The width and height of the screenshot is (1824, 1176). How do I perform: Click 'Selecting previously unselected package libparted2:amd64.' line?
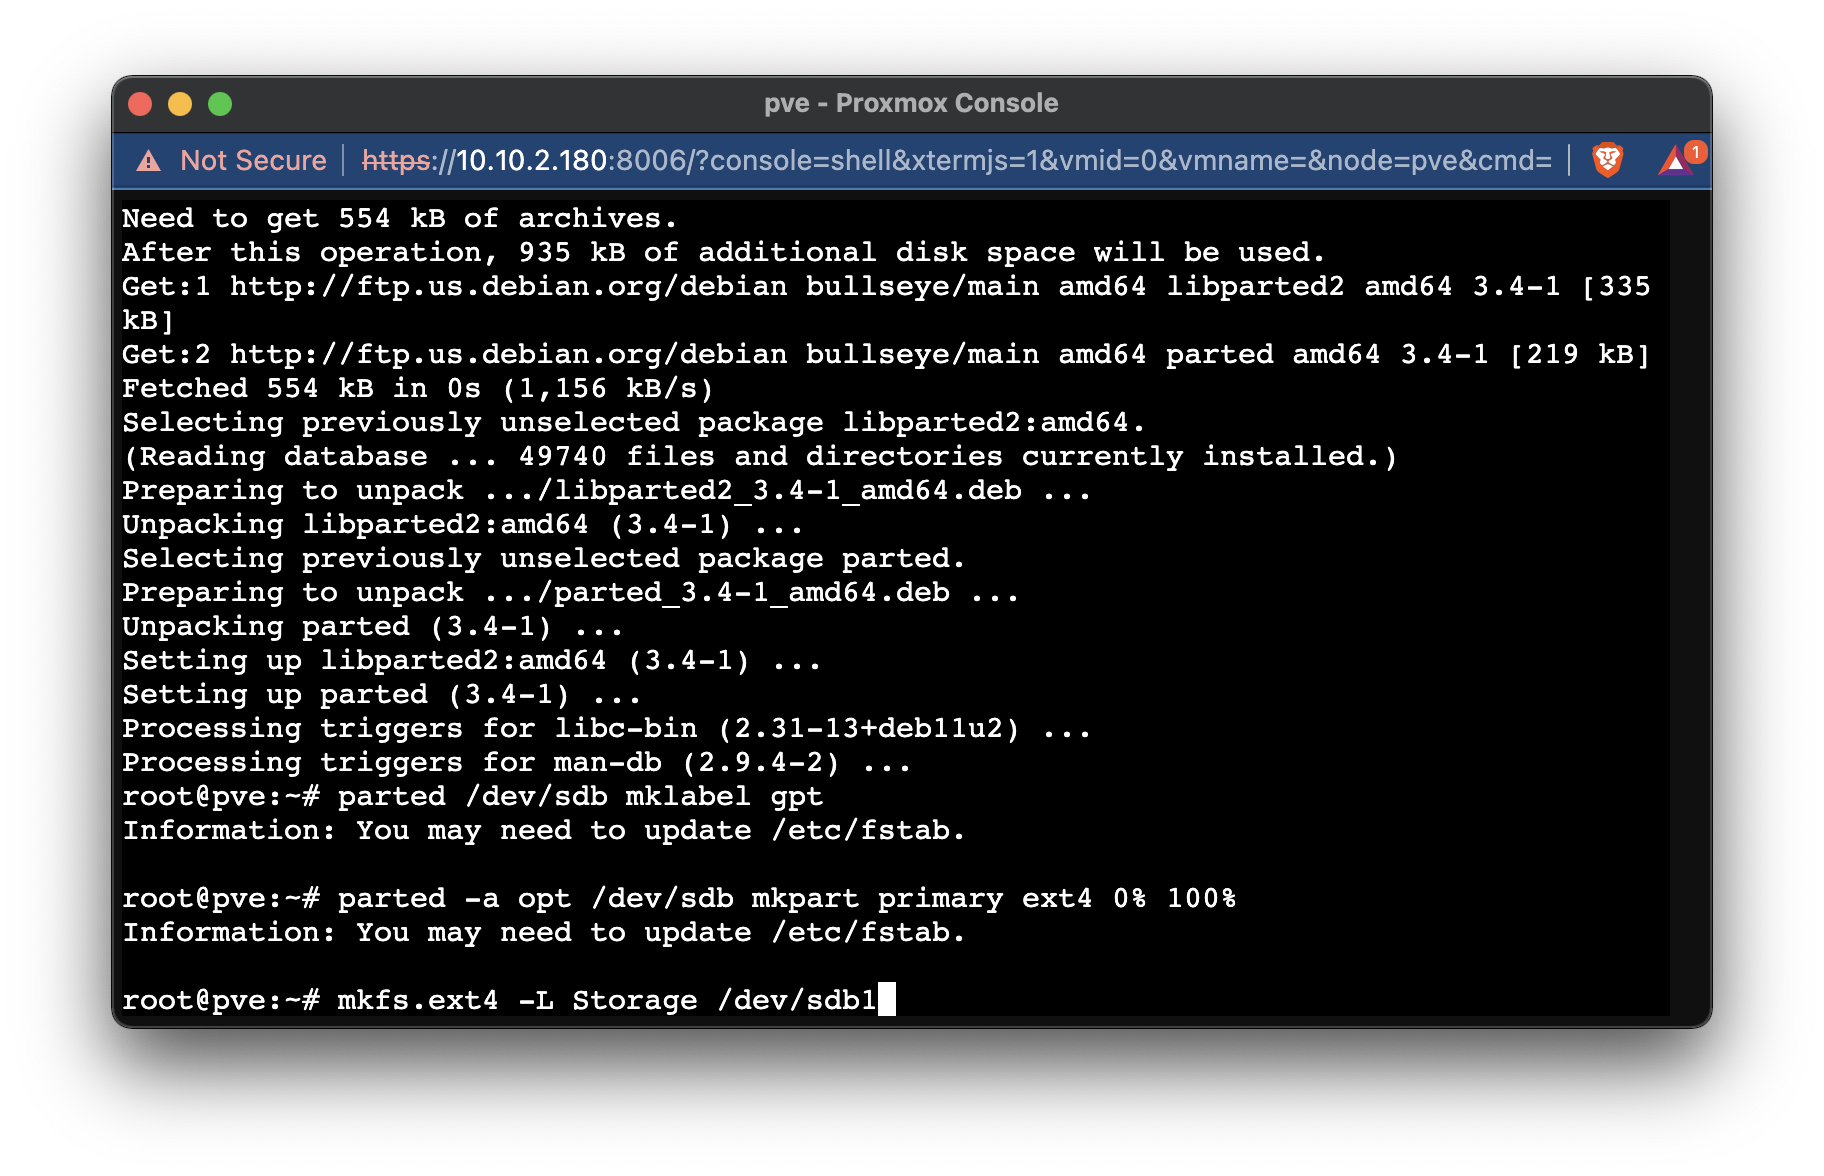[x=633, y=422]
